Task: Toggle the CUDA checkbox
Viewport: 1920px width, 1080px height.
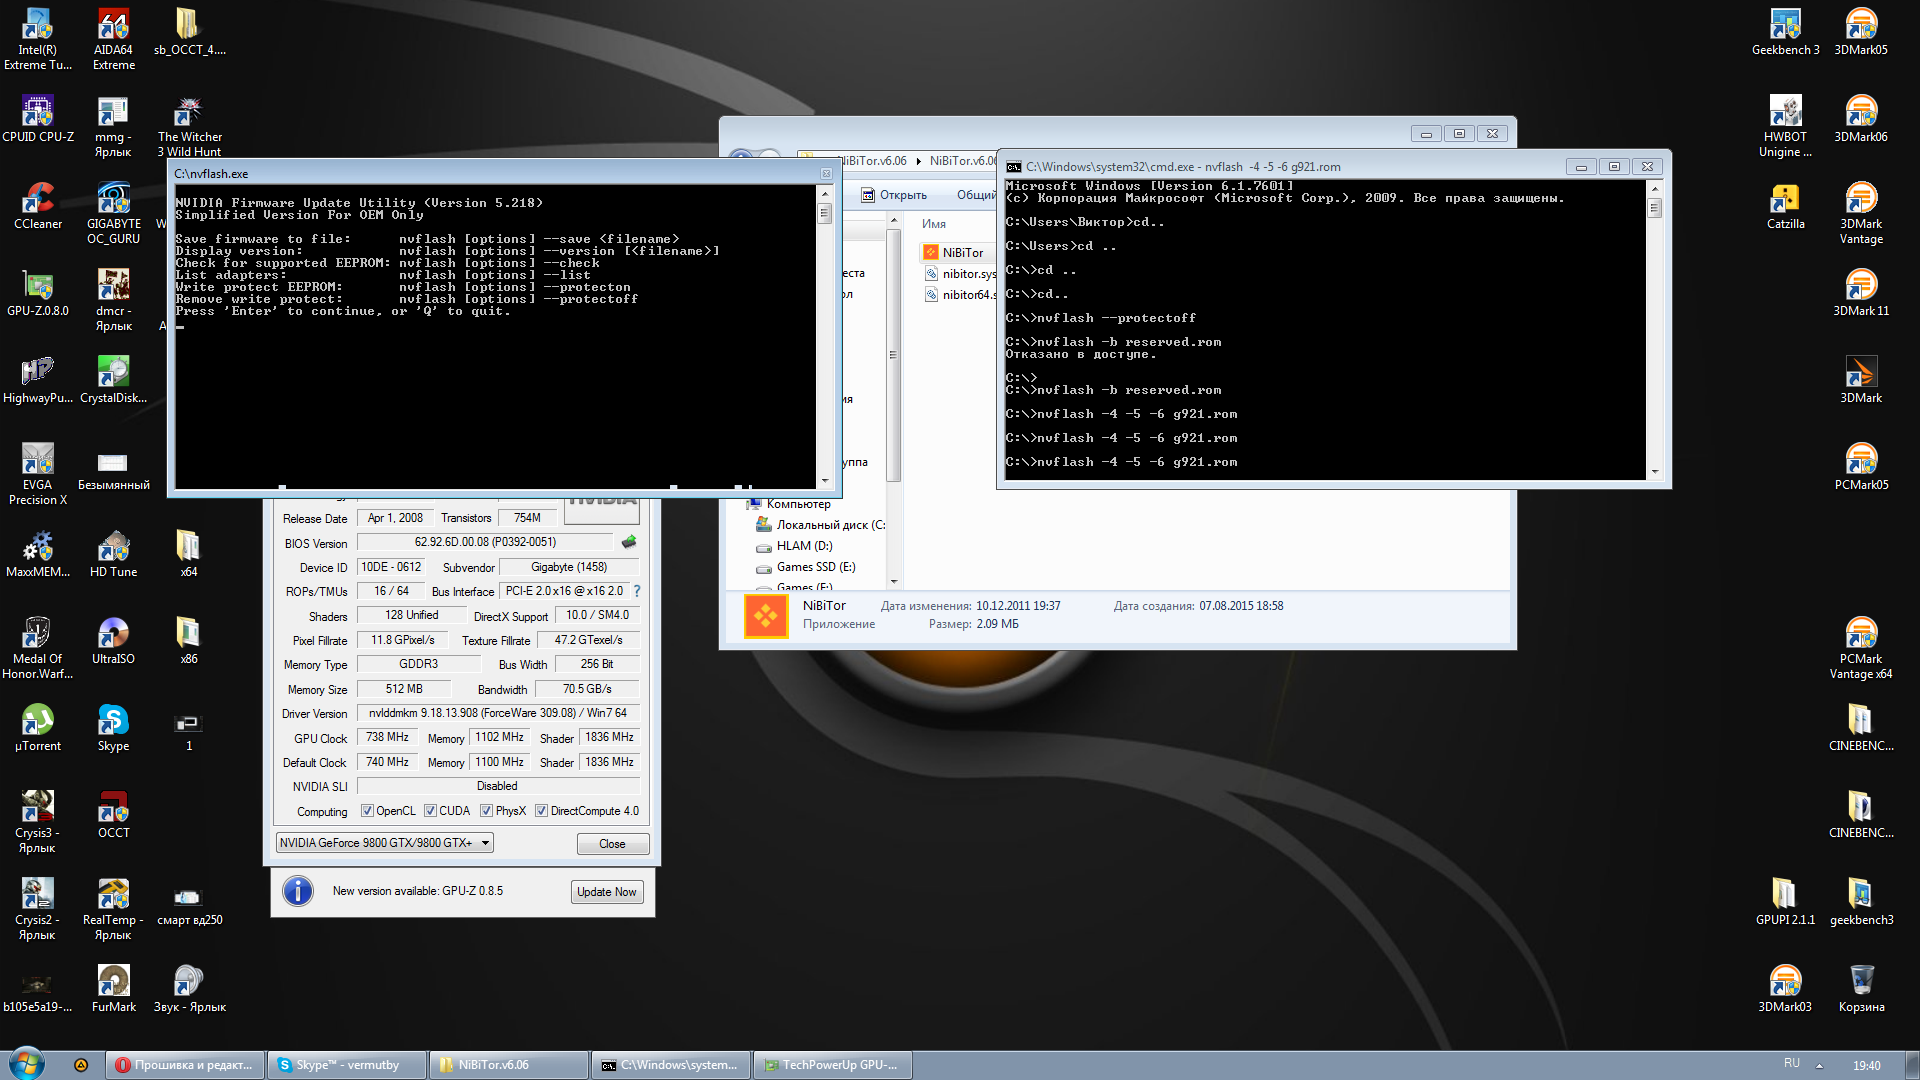Action: [x=430, y=811]
